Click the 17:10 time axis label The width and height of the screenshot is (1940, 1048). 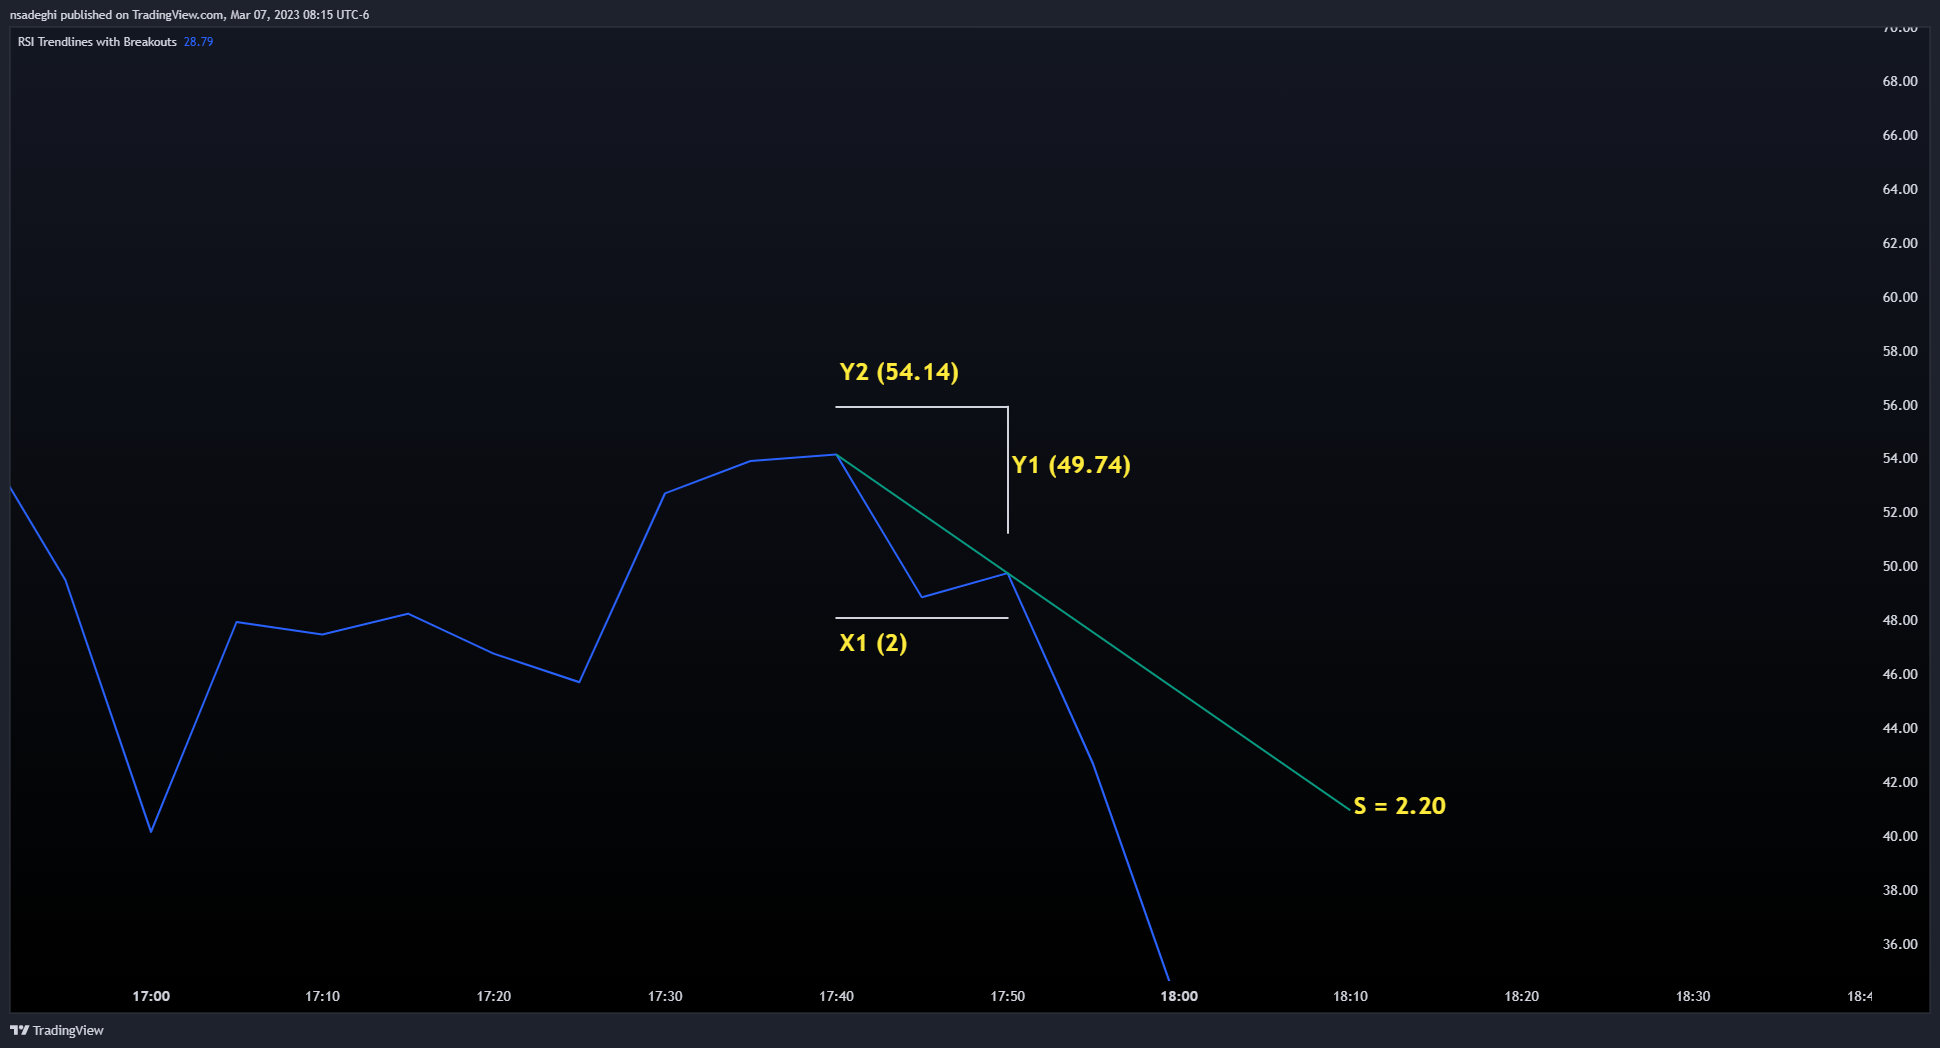[x=322, y=996]
